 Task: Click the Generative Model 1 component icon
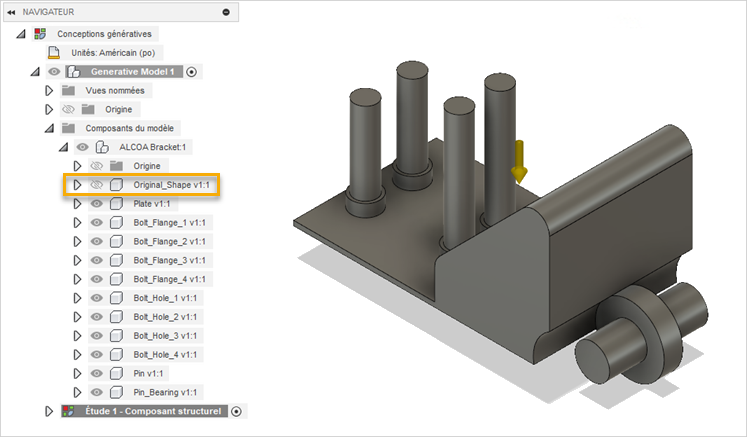click(73, 71)
